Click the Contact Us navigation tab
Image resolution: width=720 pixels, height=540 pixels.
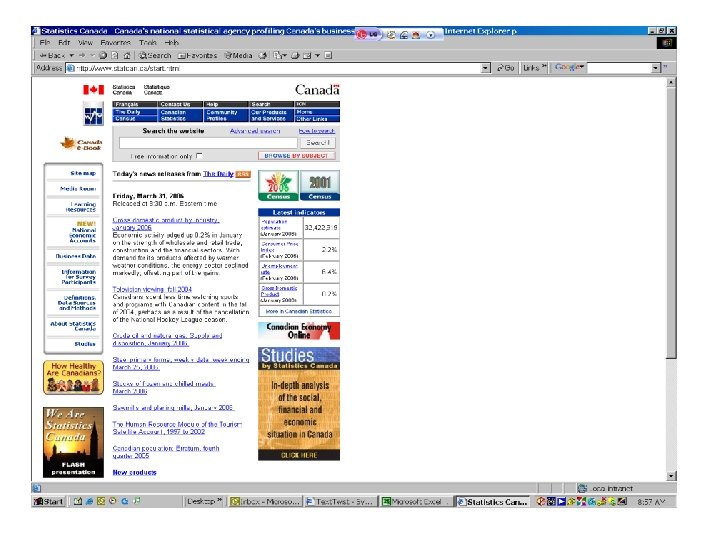(x=180, y=104)
